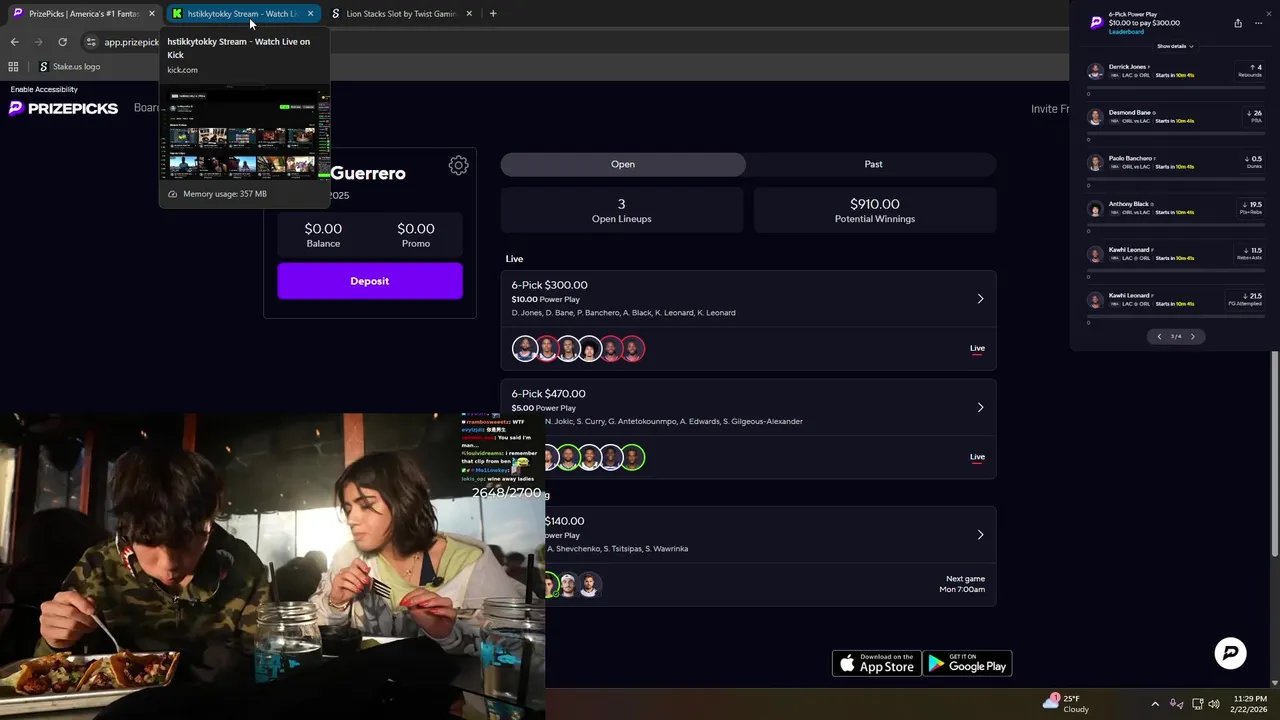Viewport: 1280px width, 720px height.
Task: Click Derrick Jones player avatar in panel
Action: point(1095,71)
